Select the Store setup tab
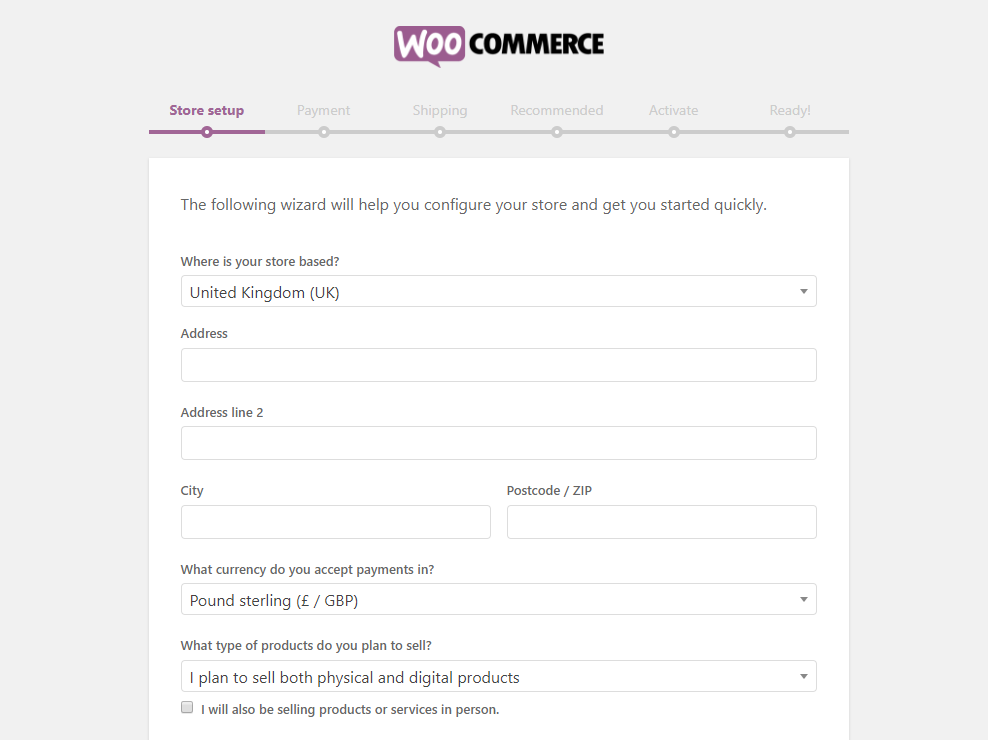The image size is (988, 740). click(x=207, y=110)
